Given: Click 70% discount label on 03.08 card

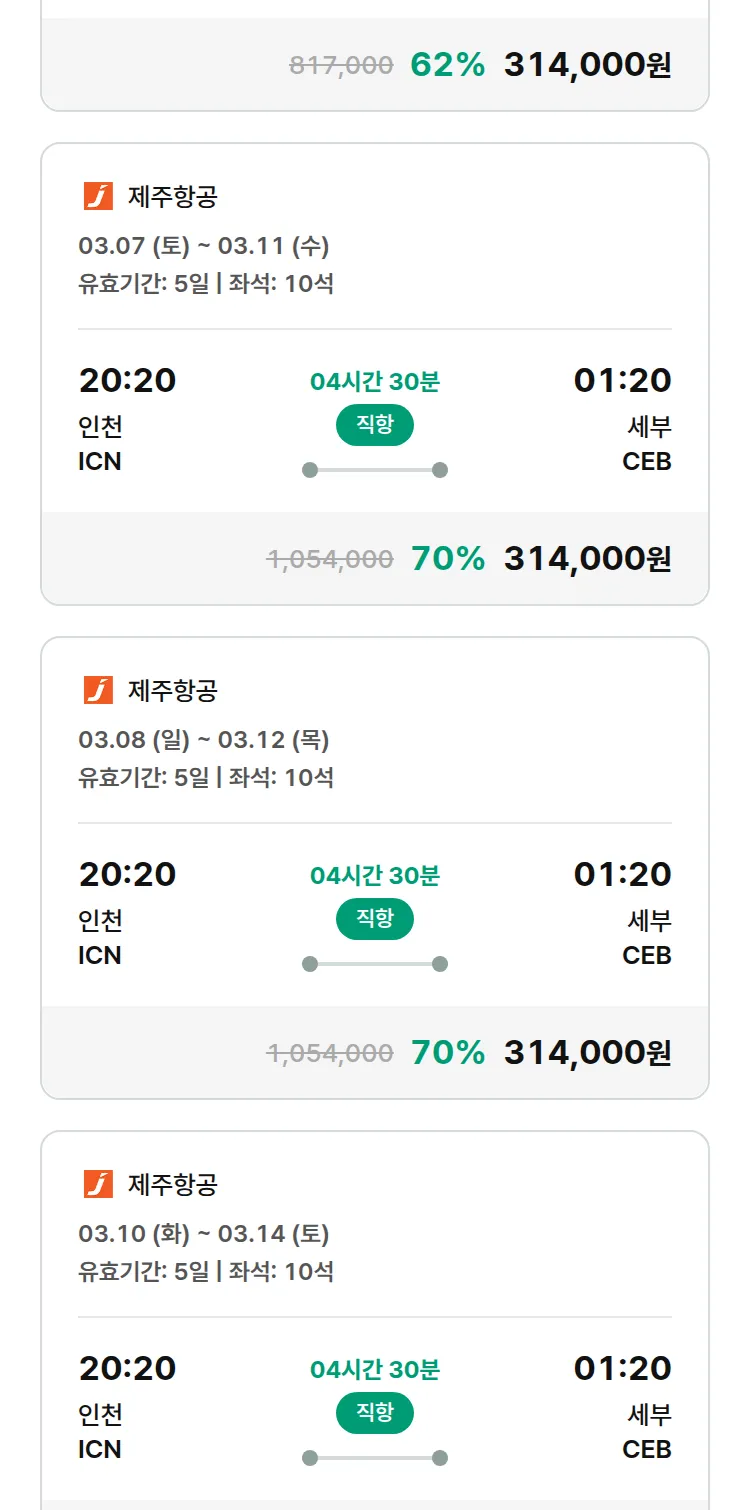Looking at the screenshot, I should coord(447,1053).
